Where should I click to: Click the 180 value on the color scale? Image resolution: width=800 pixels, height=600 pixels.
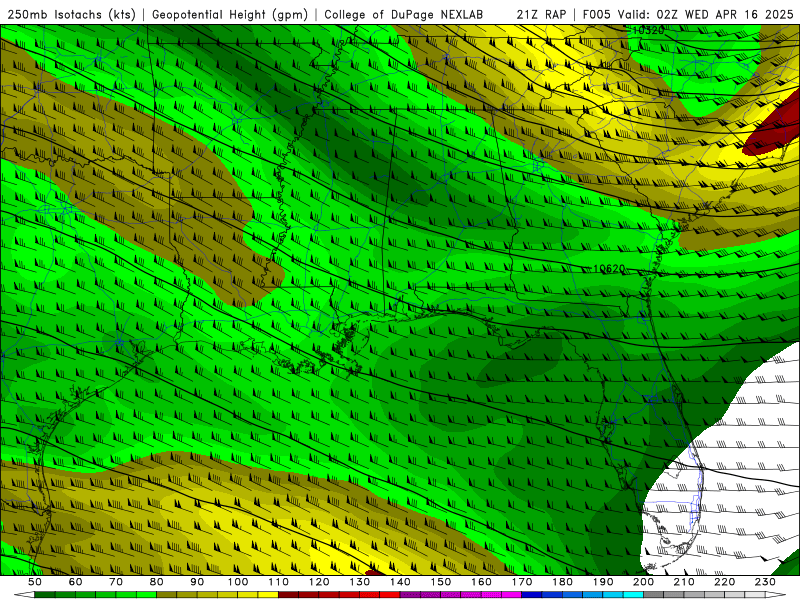[562, 582]
